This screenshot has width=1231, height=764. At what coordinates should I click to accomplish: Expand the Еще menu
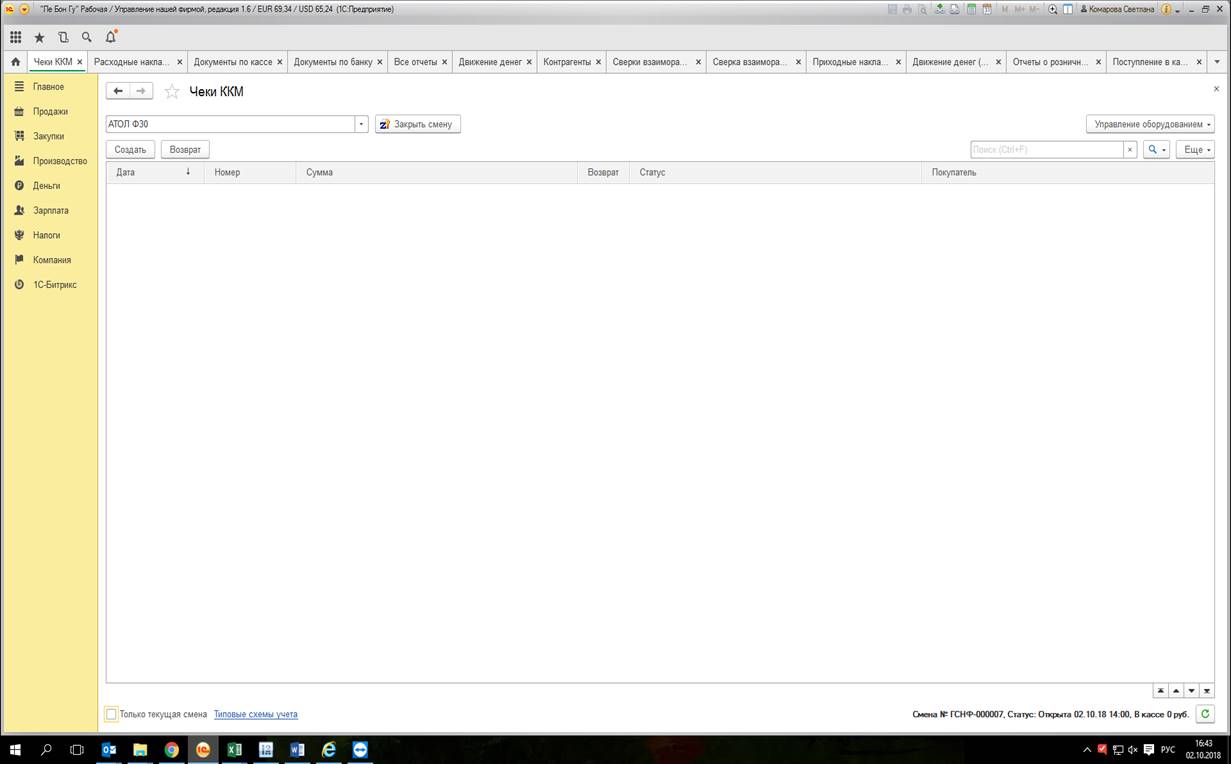(x=1196, y=150)
